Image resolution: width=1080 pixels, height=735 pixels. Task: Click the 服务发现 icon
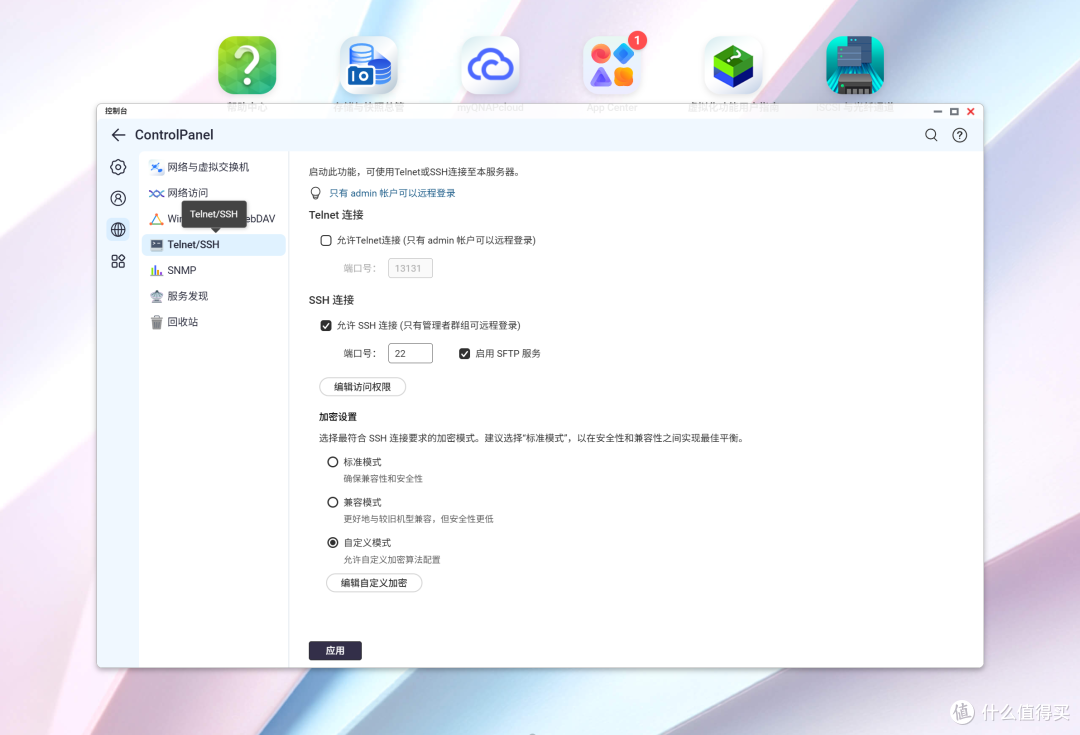pyautogui.click(x=156, y=296)
